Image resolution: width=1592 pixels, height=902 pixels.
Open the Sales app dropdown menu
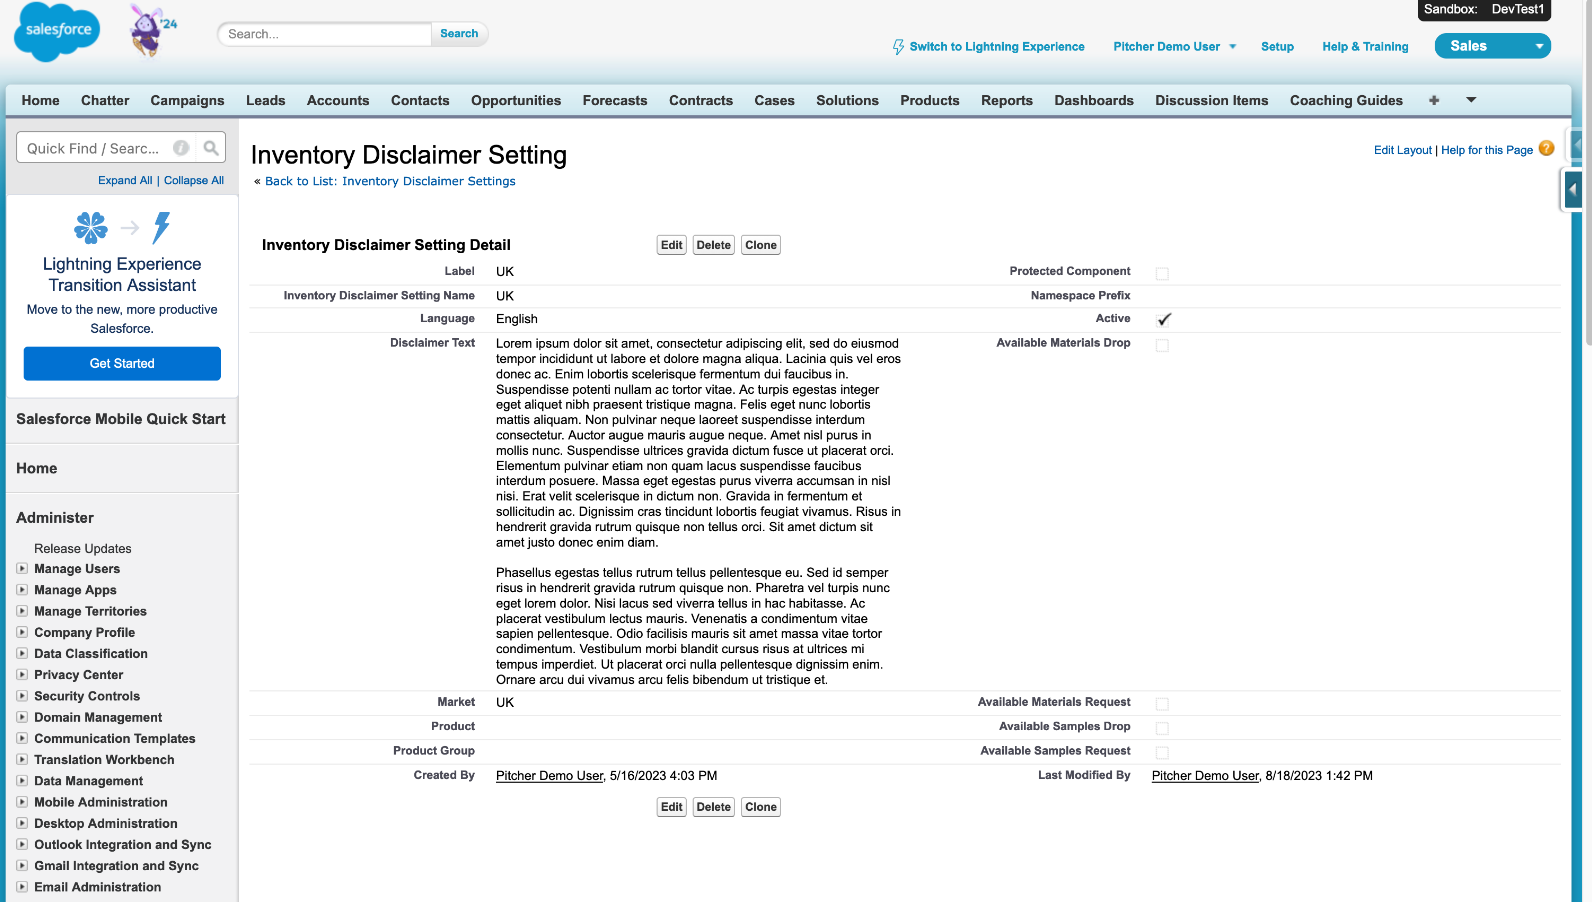(1539, 46)
